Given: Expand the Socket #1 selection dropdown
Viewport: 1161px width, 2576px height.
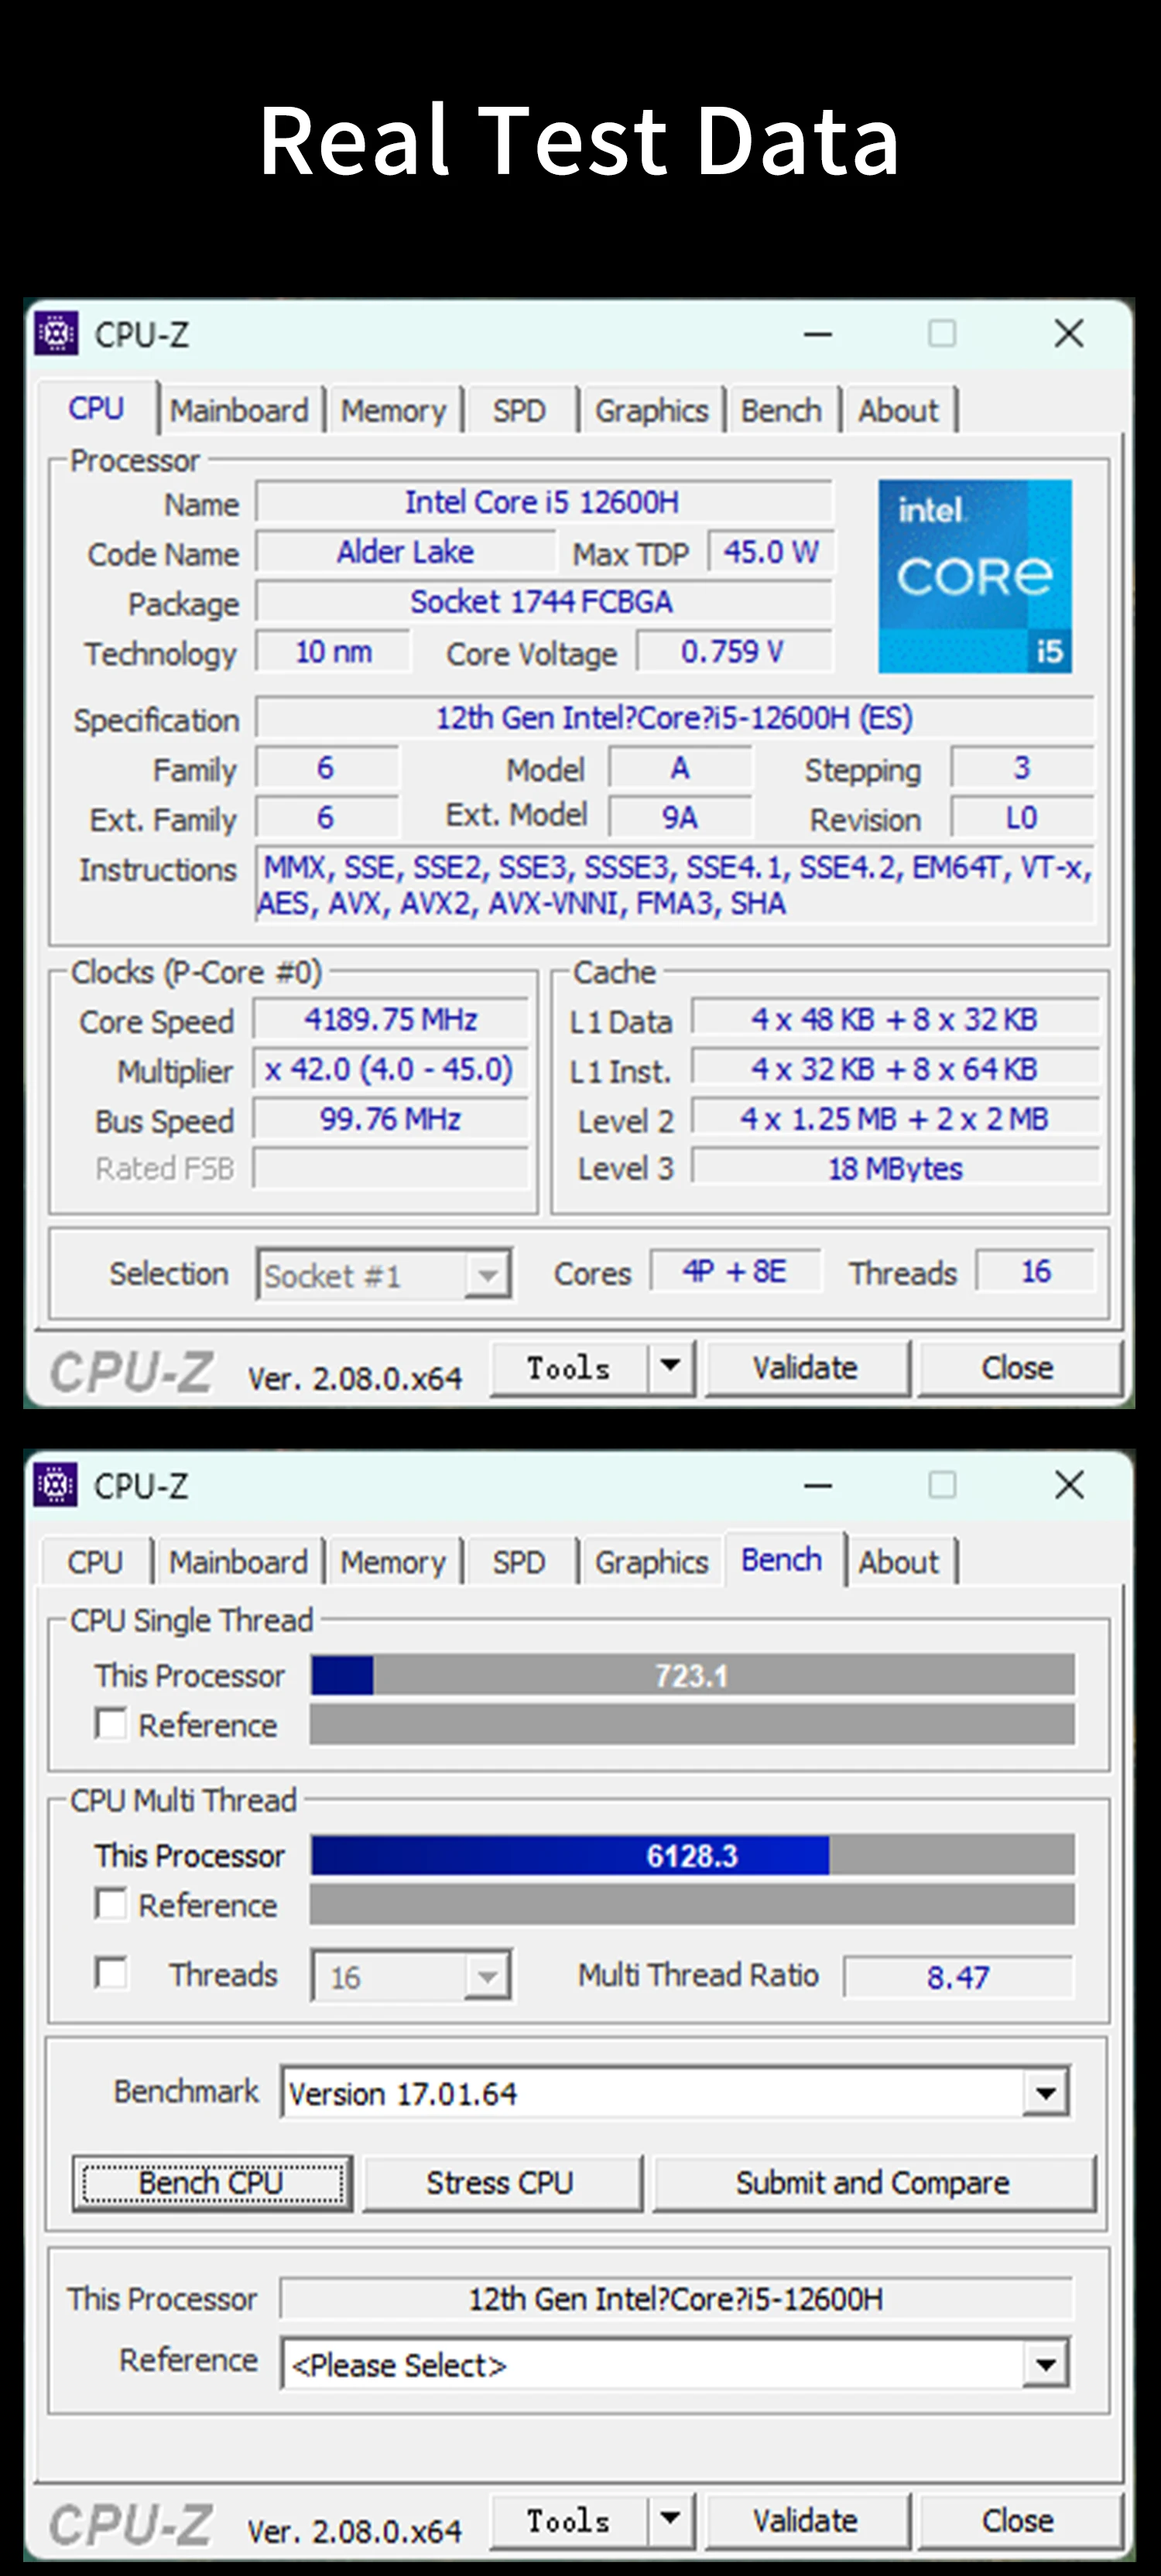Looking at the screenshot, I should click(487, 1275).
